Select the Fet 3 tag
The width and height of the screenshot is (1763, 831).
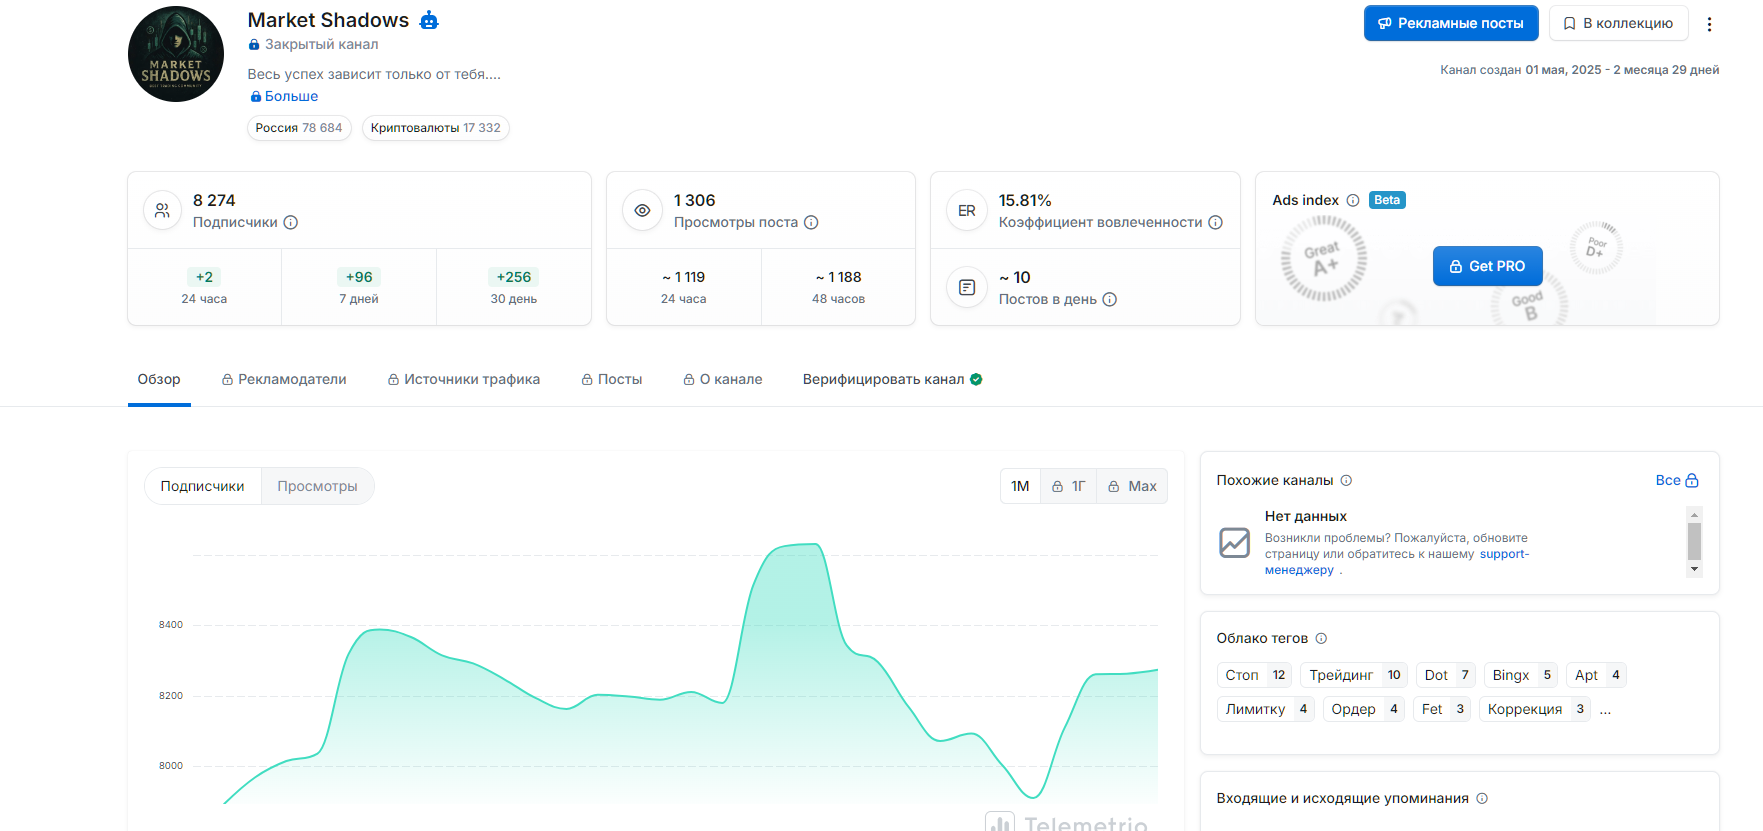point(1442,709)
